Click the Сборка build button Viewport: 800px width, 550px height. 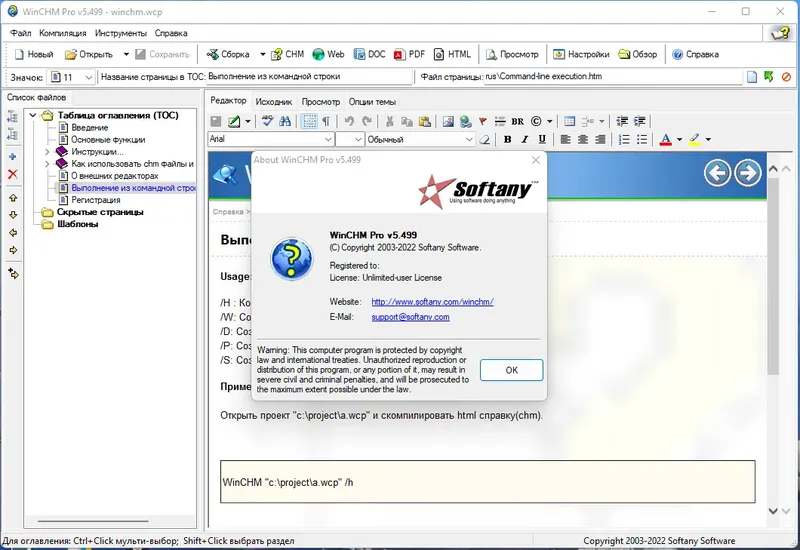(228, 54)
